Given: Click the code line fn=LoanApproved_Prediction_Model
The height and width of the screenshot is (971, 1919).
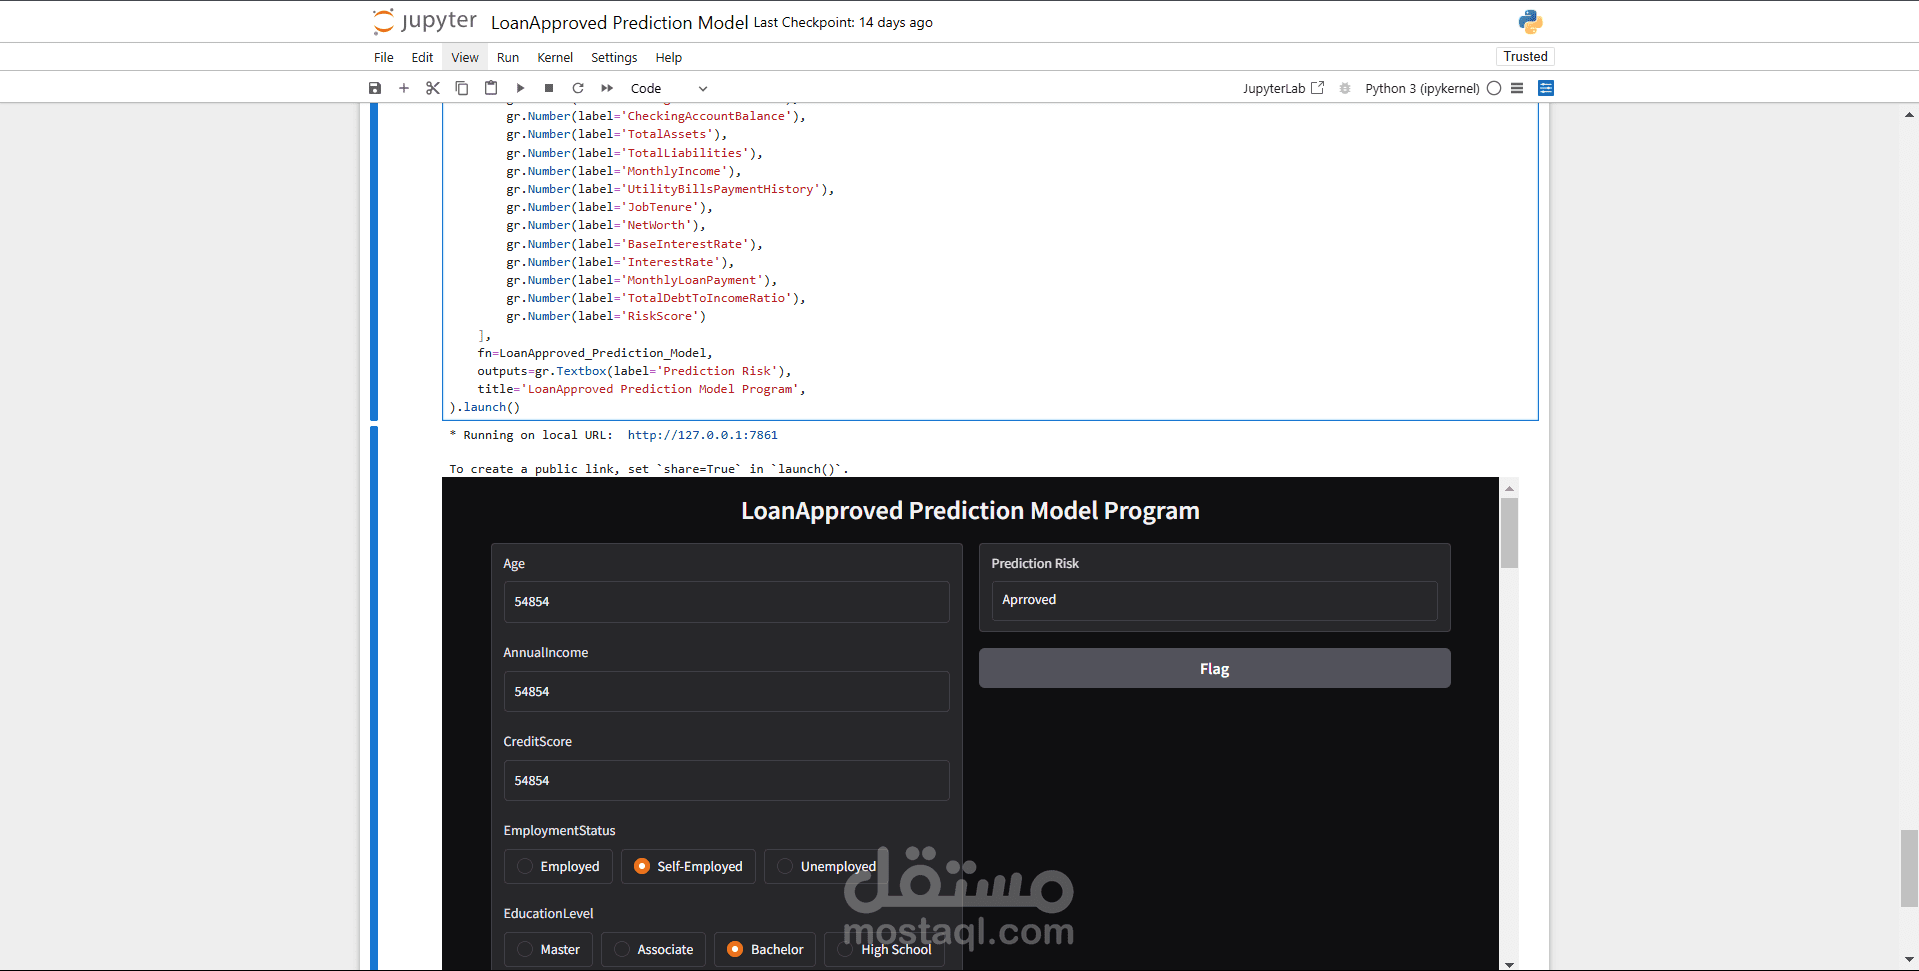Looking at the screenshot, I should (595, 353).
